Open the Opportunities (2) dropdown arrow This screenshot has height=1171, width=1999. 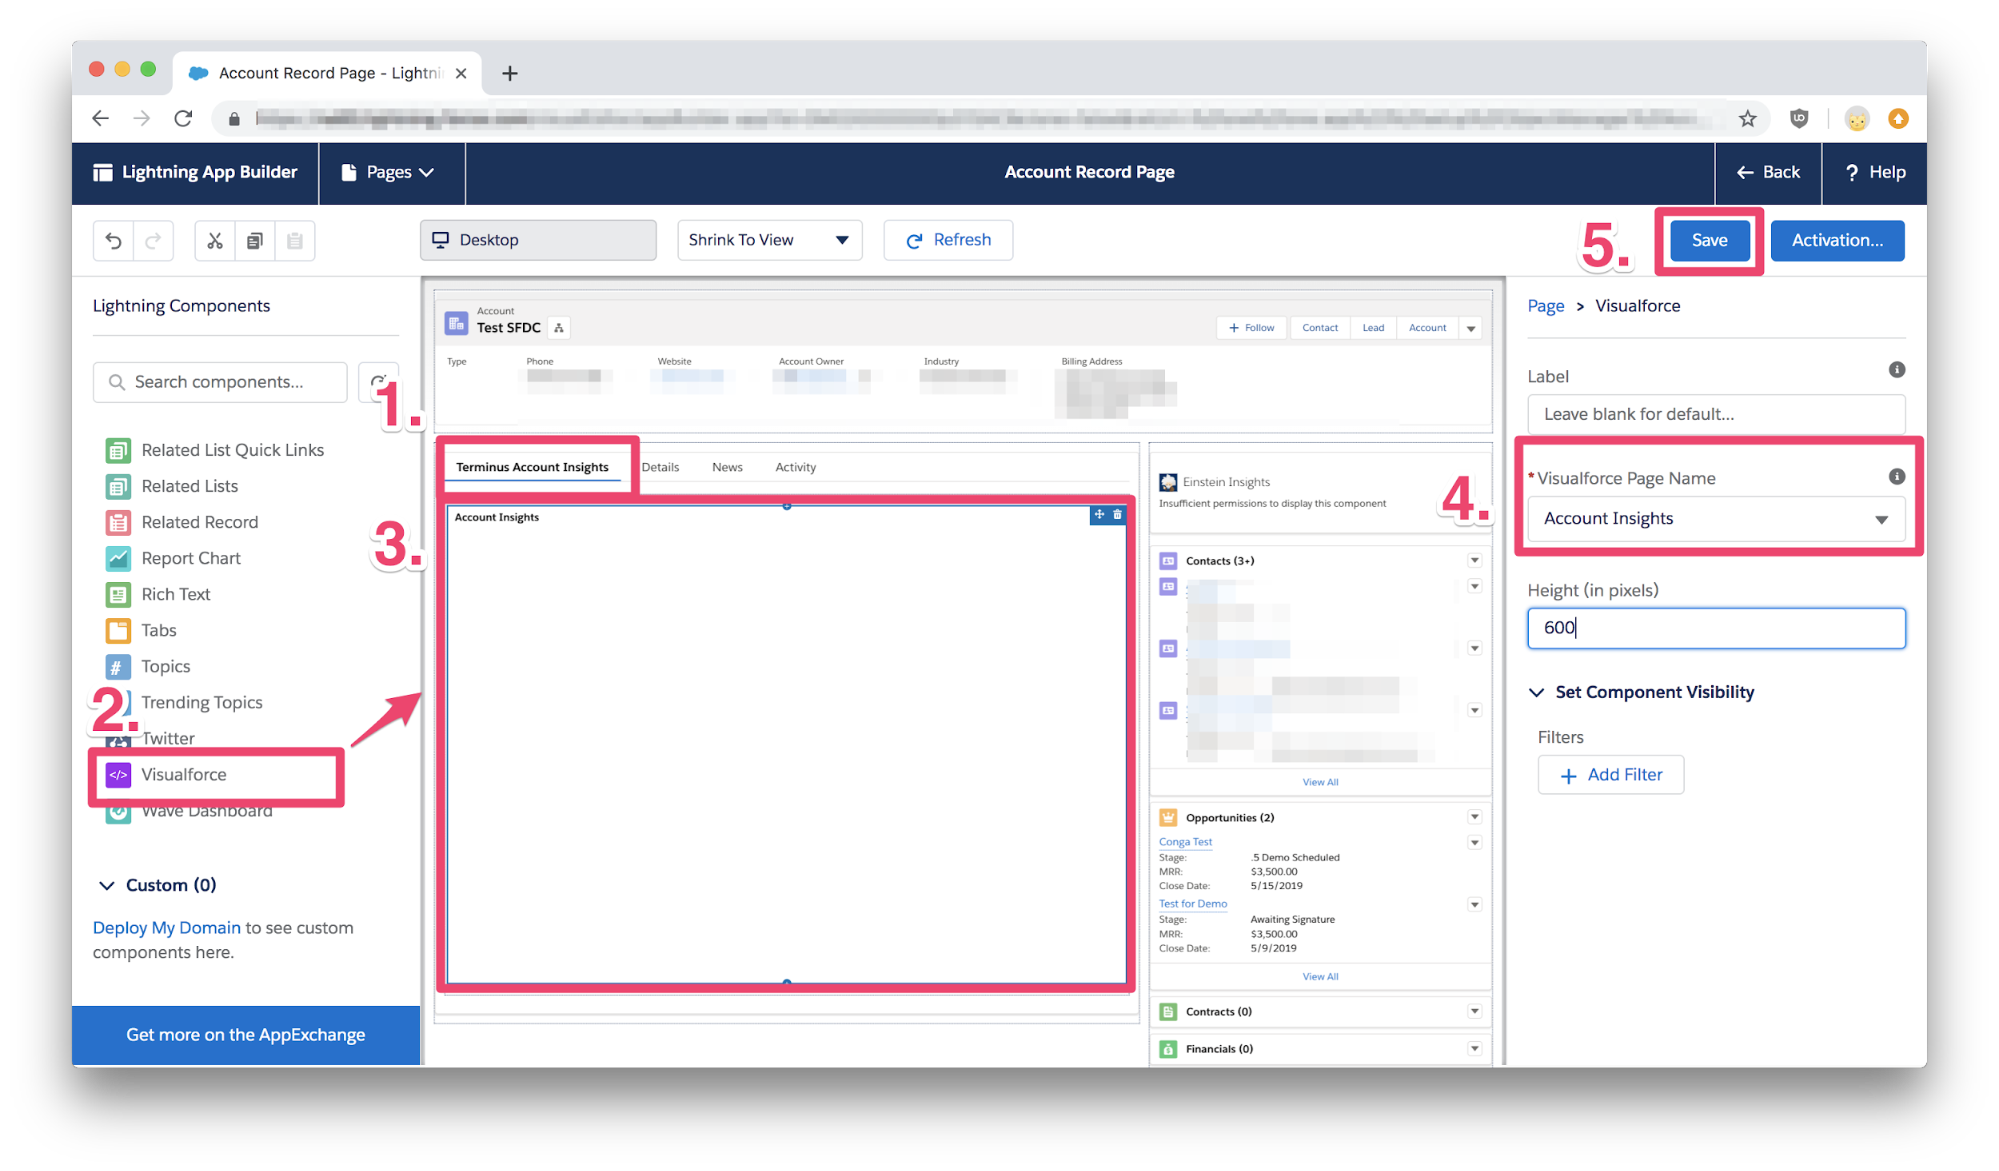pos(1474,818)
